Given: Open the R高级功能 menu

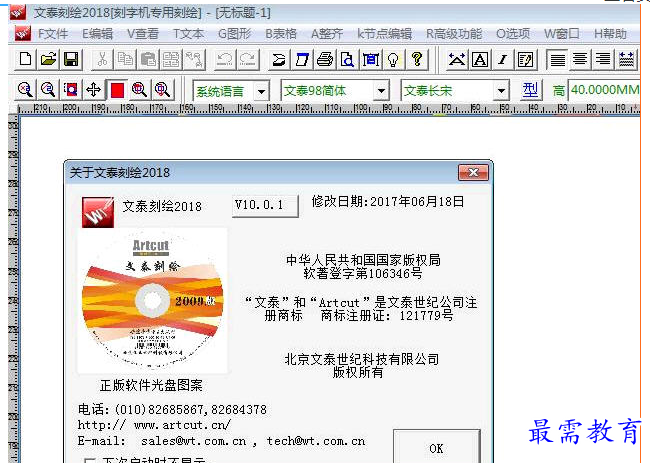Looking at the screenshot, I should [454, 34].
